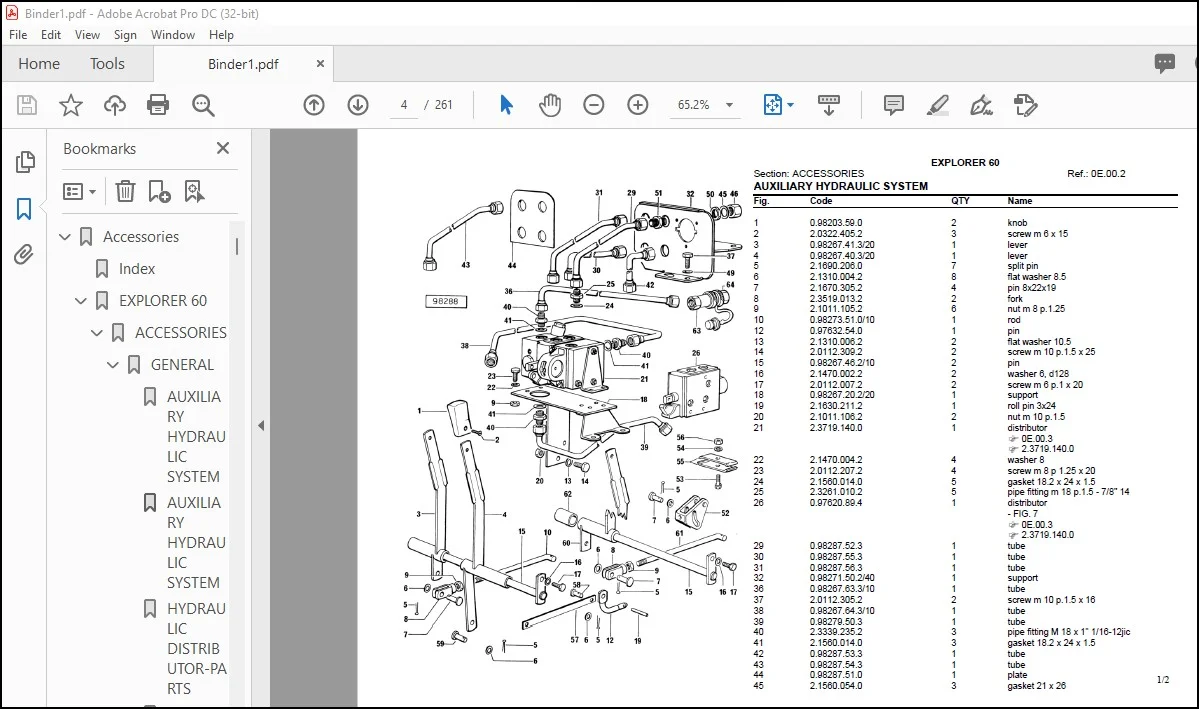This screenshot has width=1199, height=709.
Task: Add a new bookmark
Action: tap(159, 191)
